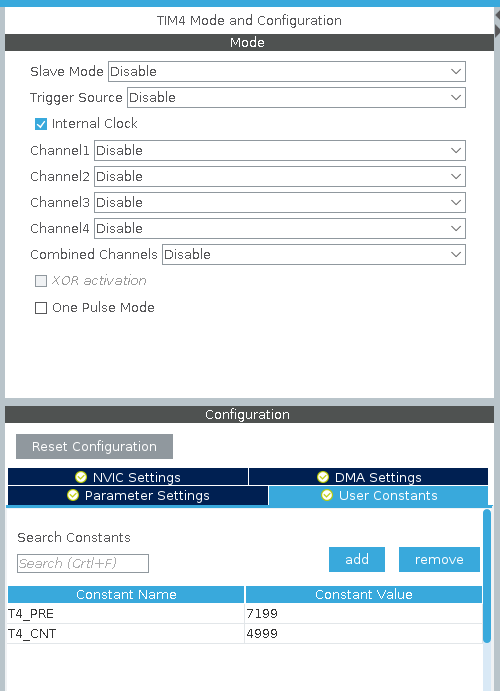Viewport: 500px width, 691px height.
Task: Uncheck the Internal Clock checkbox
Action: coord(41,124)
